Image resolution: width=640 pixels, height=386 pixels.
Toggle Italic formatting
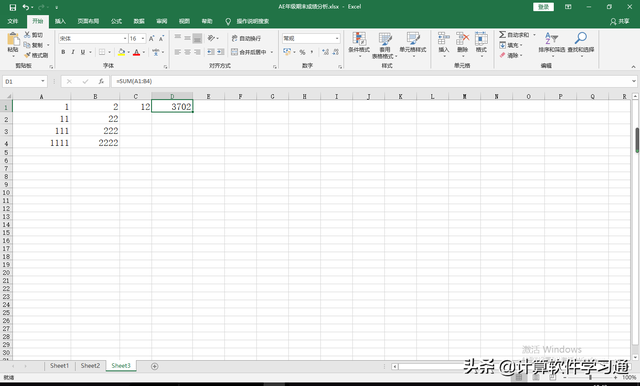(x=73, y=52)
